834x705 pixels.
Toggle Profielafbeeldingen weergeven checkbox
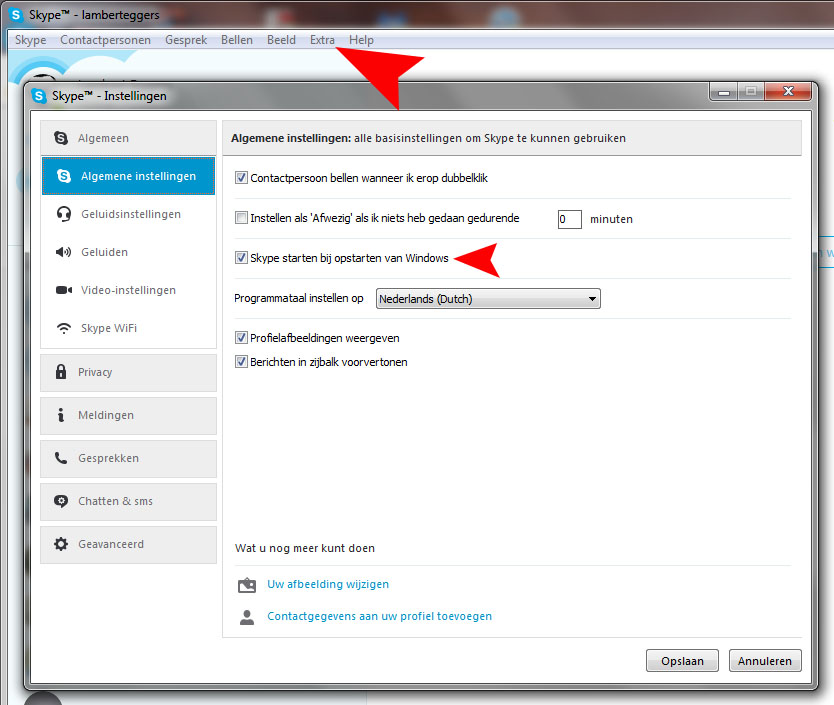coord(241,337)
